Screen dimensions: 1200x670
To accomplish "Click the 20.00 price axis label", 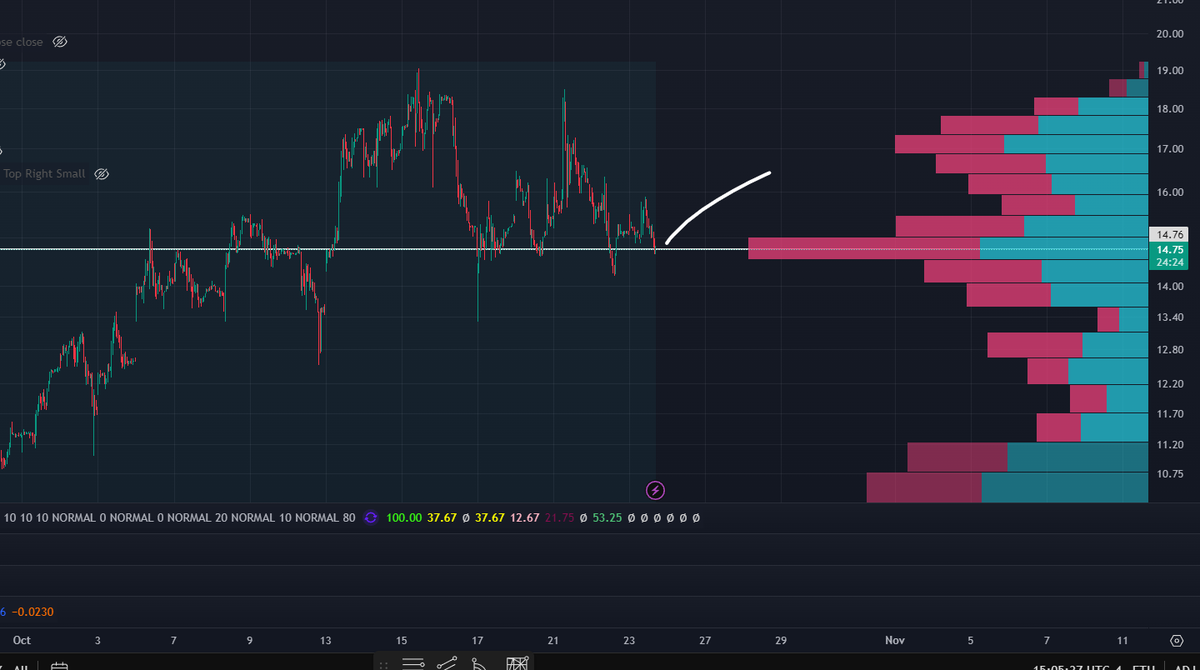I will coord(1170,34).
